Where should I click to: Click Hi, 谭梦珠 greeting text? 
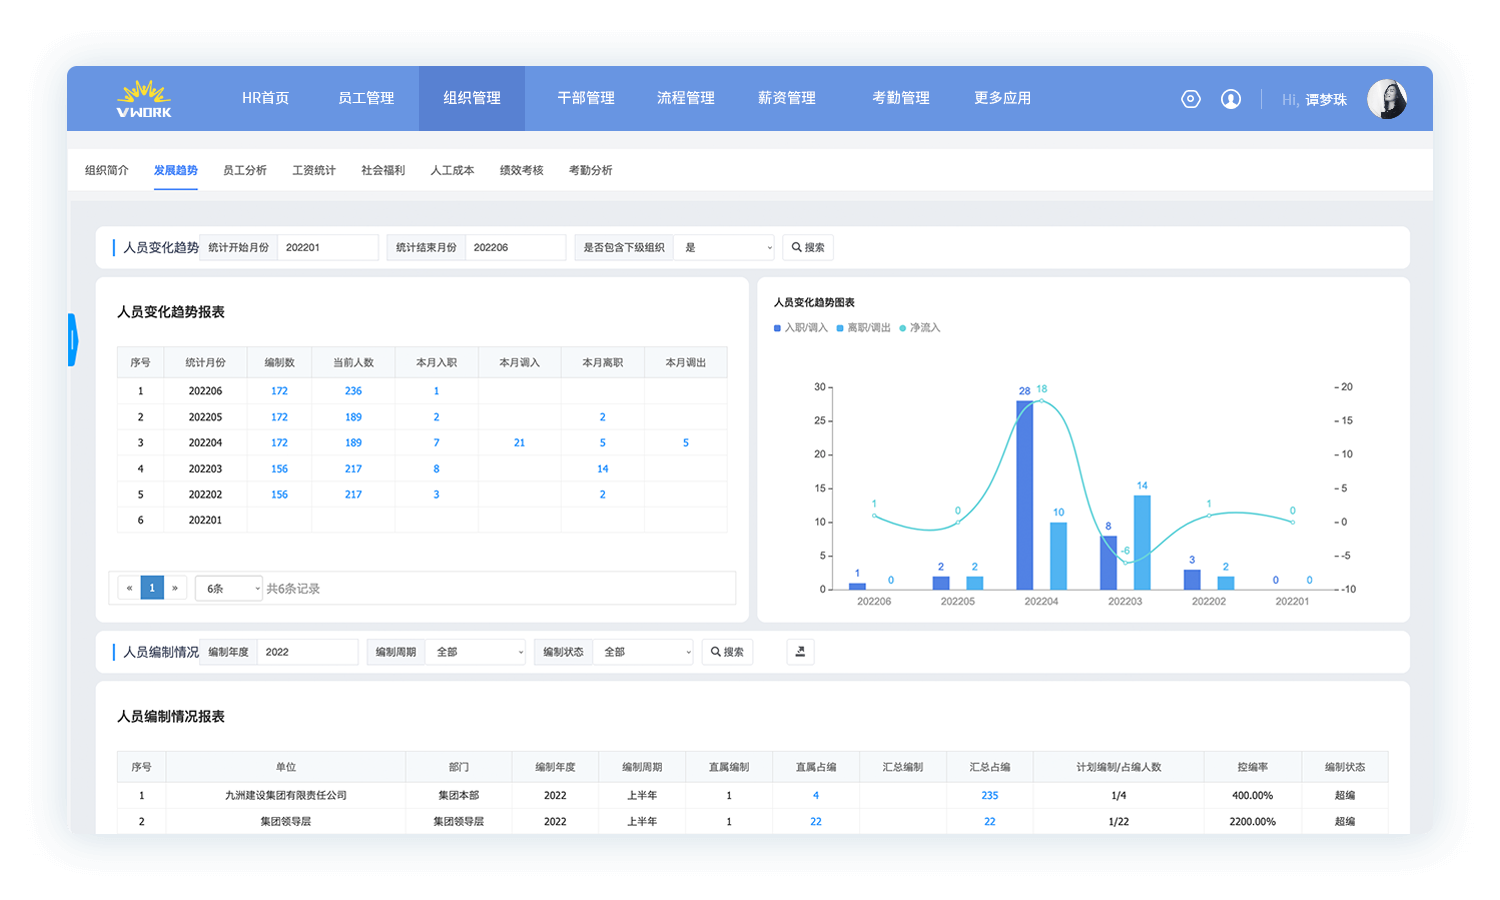pos(1314,100)
